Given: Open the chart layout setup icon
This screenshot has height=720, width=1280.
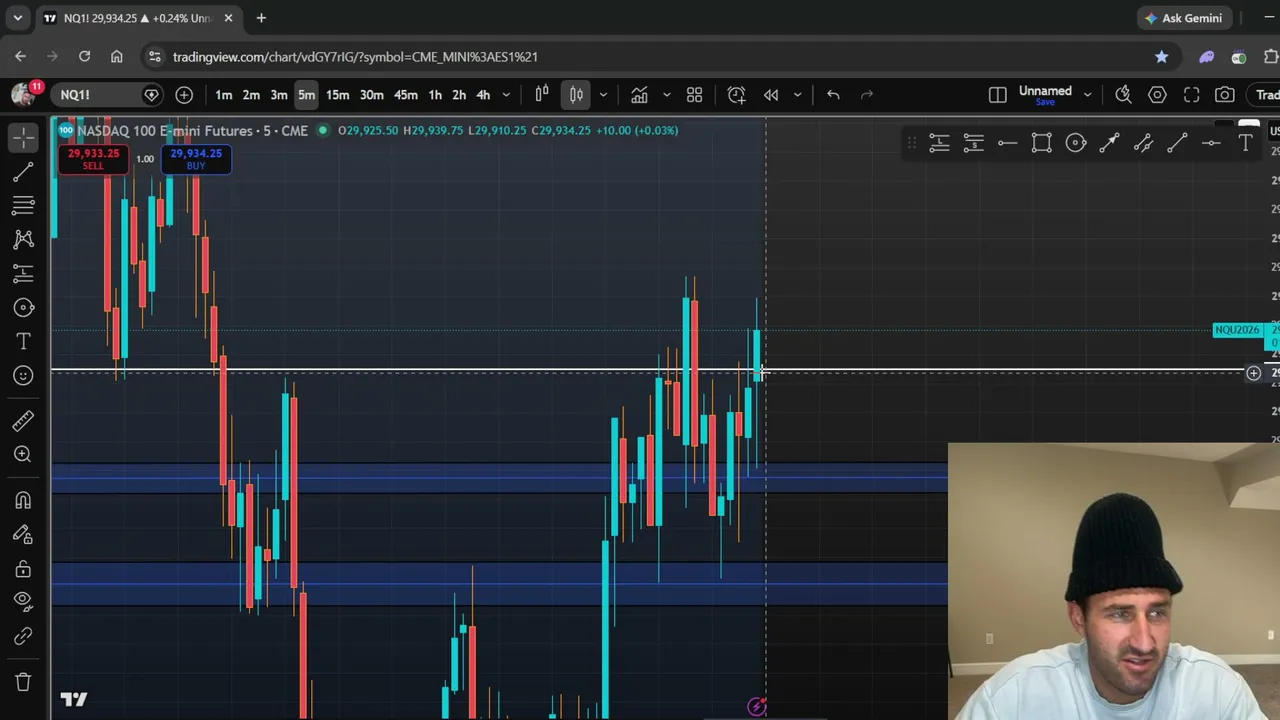Looking at the screenshot, I should point(997,95).
